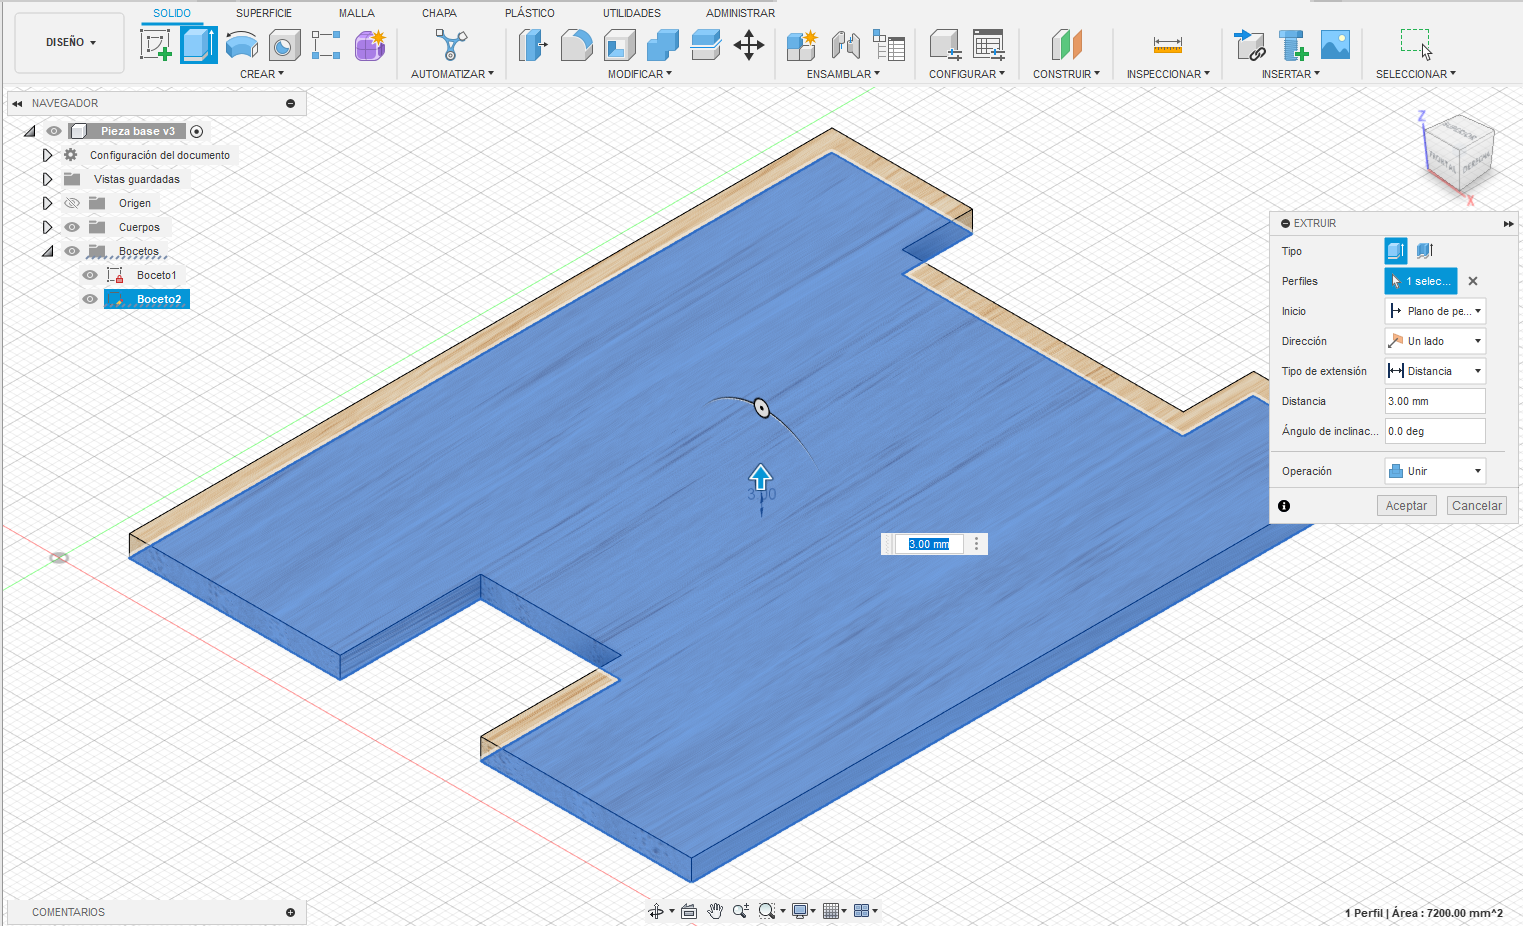
Task: Select the Shell tool icon
Action: point(620,45)
